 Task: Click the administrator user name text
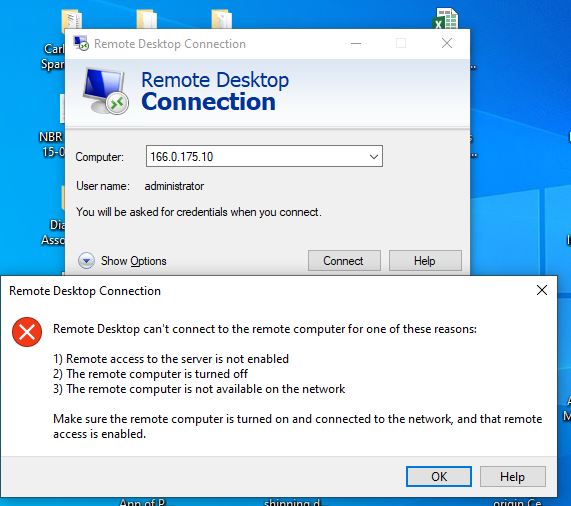coord(174,186)
